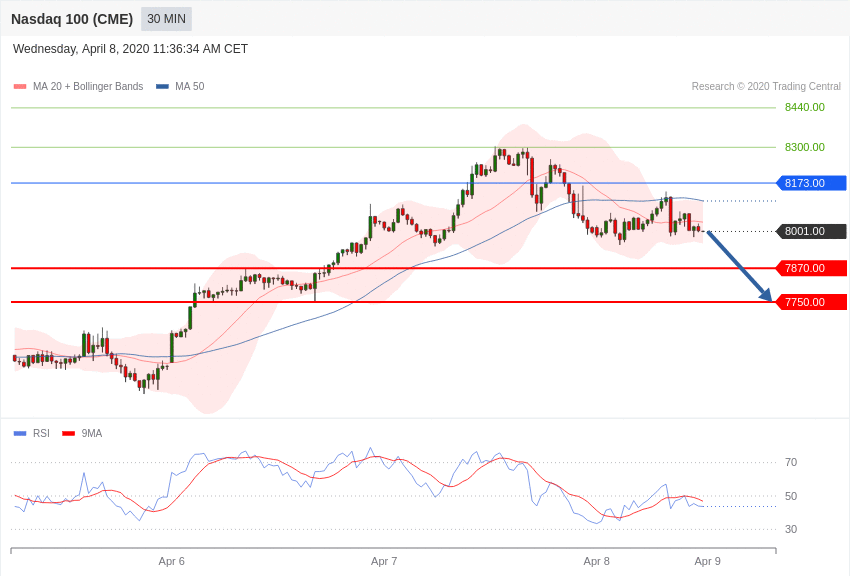Viewport: 850px width, 576px height.
Task: Click the MA 50 legend label
Action: [190, 86]
